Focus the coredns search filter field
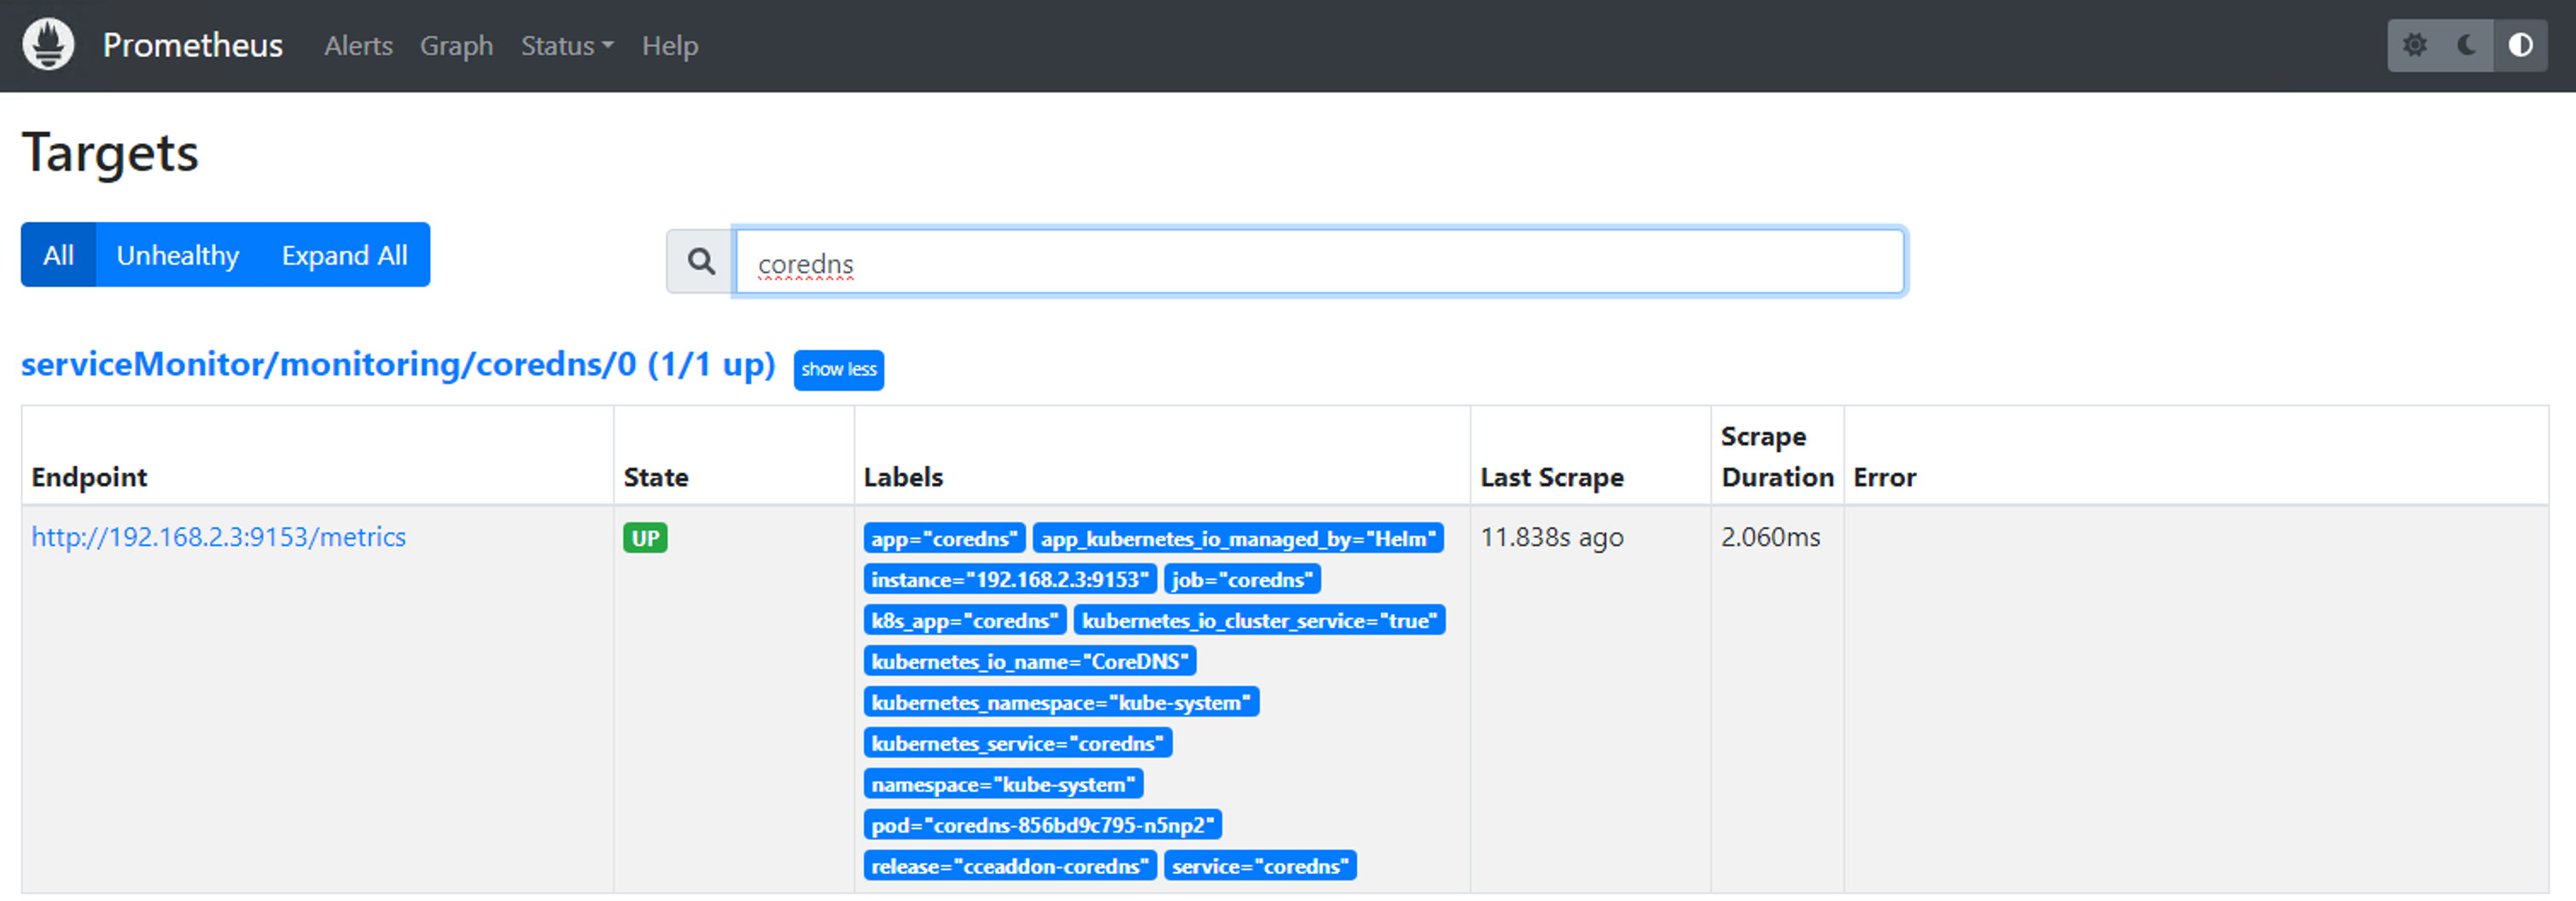Image resolution: width=2576 pixels, height=901 pixels. pyautogui.click(x=1318, y=262)
